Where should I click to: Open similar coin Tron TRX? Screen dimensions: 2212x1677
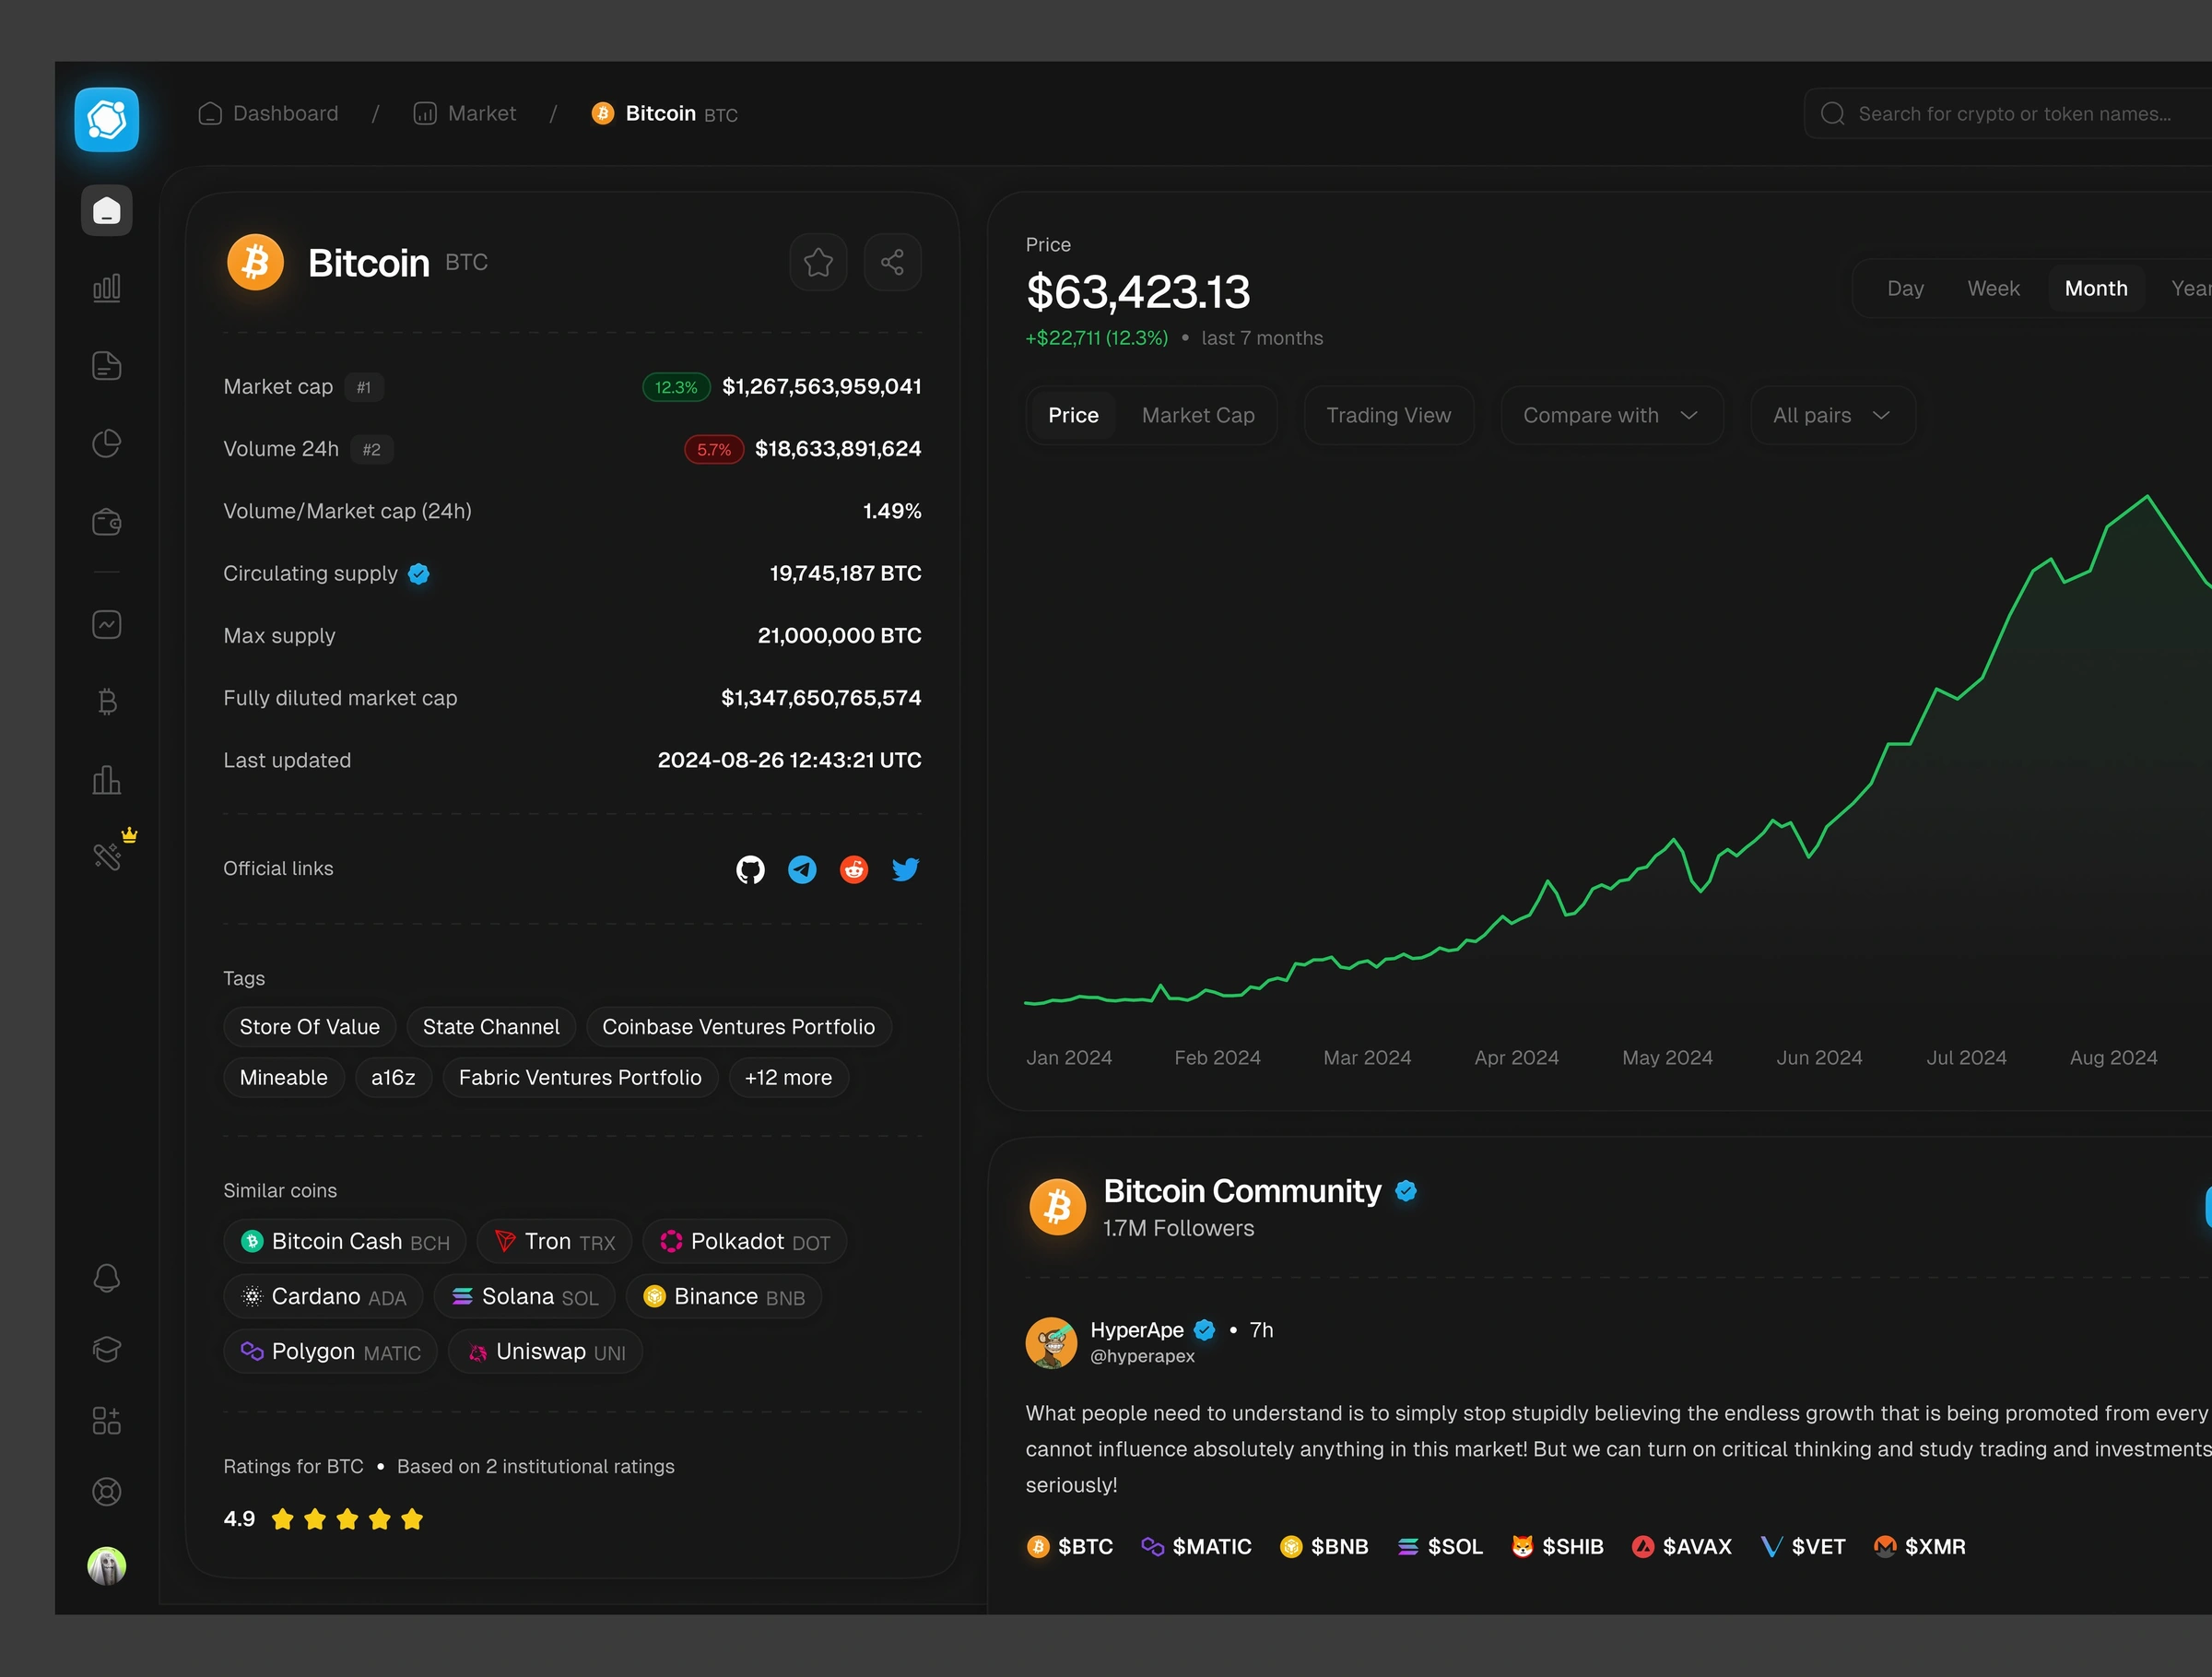coord(555,1242)
